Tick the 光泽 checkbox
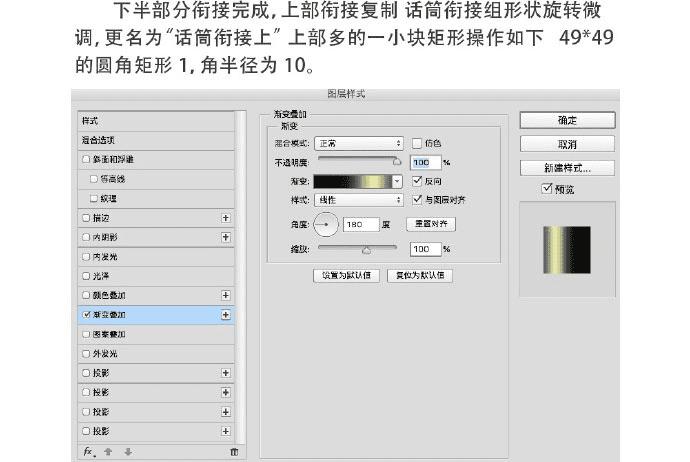The height and width of the screenshot is (462, 690). click(x=86, y=276)
